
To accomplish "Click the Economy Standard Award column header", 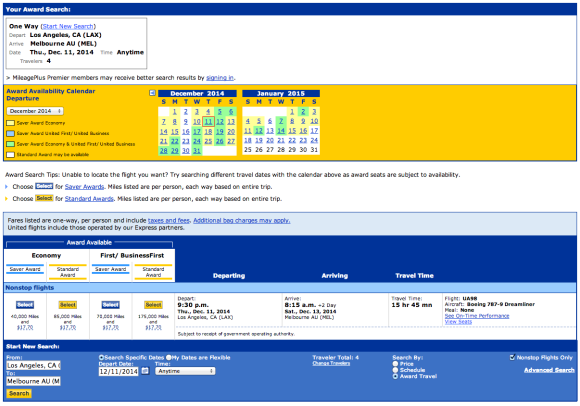I will (x=68, y=272).
